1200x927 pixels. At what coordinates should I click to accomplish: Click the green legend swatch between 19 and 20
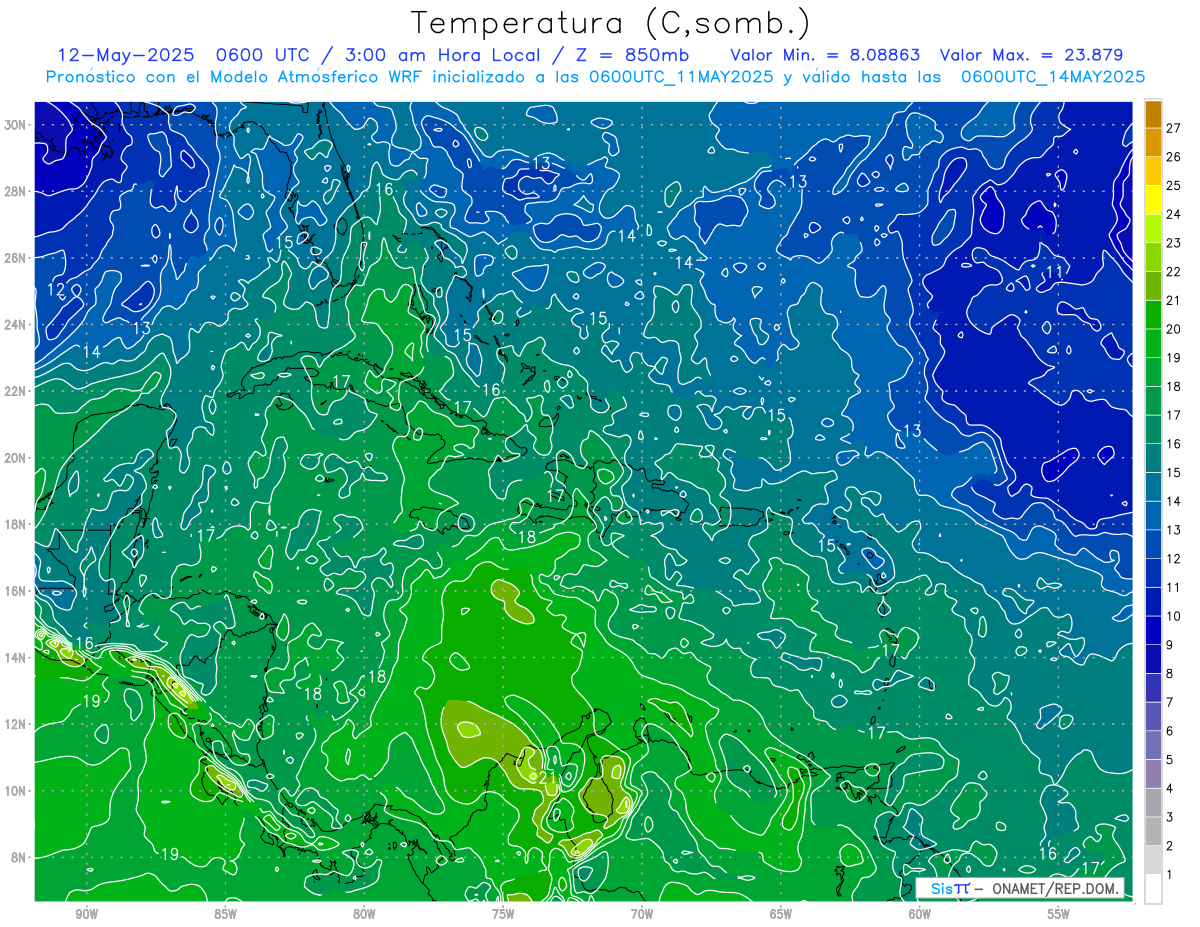pyautogui.click(x=1153, y=343)
